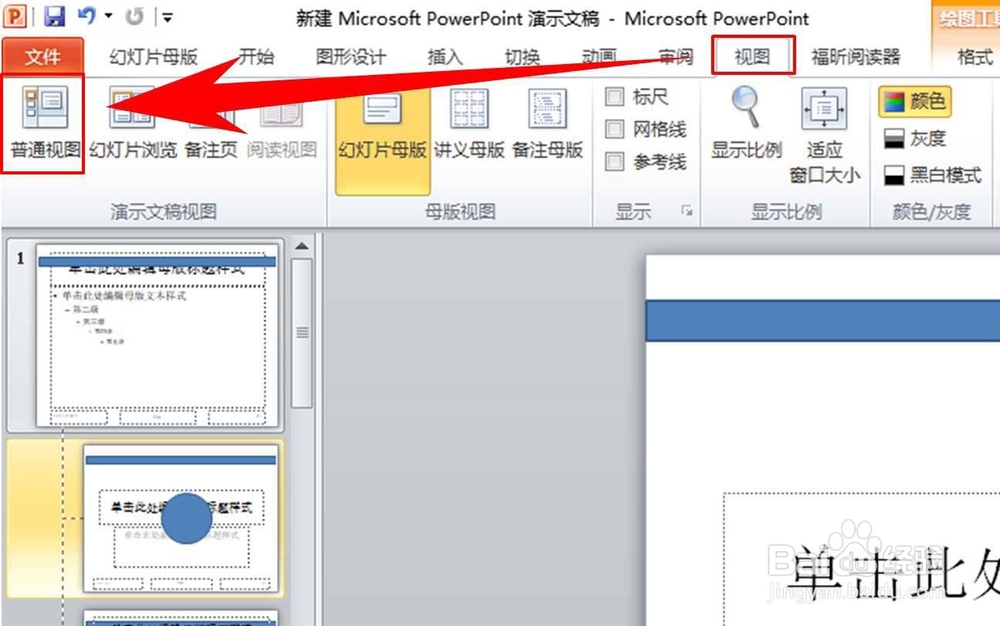The image size is (1000, 626).
Task: Open the Undo history dropdown arrow
Action: [x=108, y=16]
